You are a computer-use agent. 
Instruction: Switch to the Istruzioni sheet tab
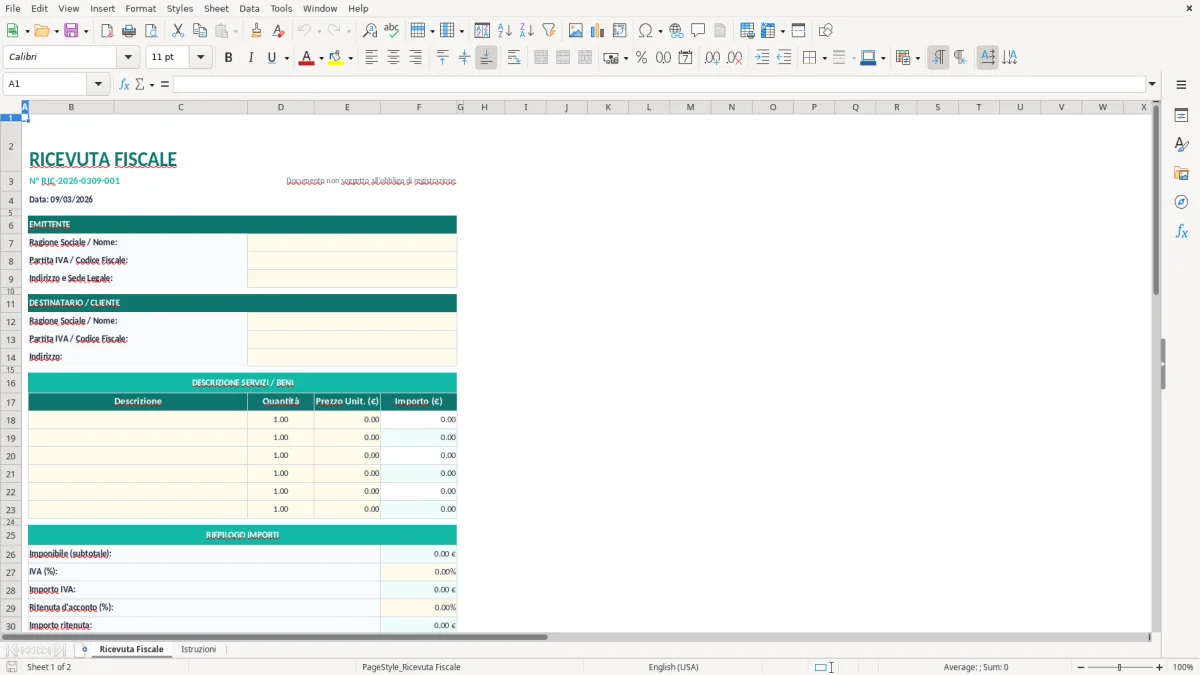pyautogui.click(x=198, y=649)
